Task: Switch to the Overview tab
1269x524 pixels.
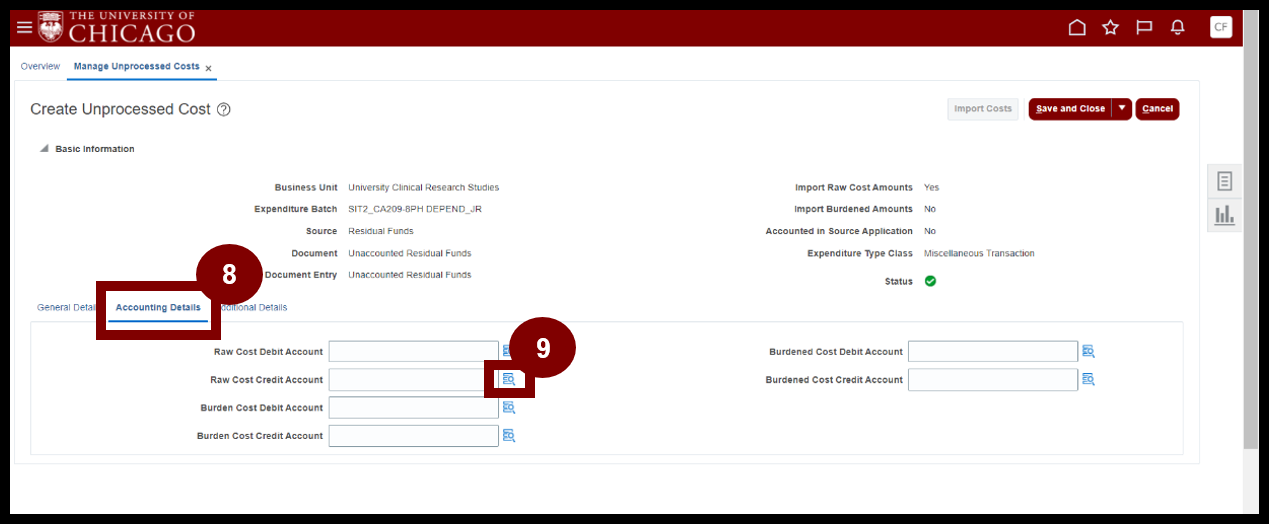Action: coord(41,66)
